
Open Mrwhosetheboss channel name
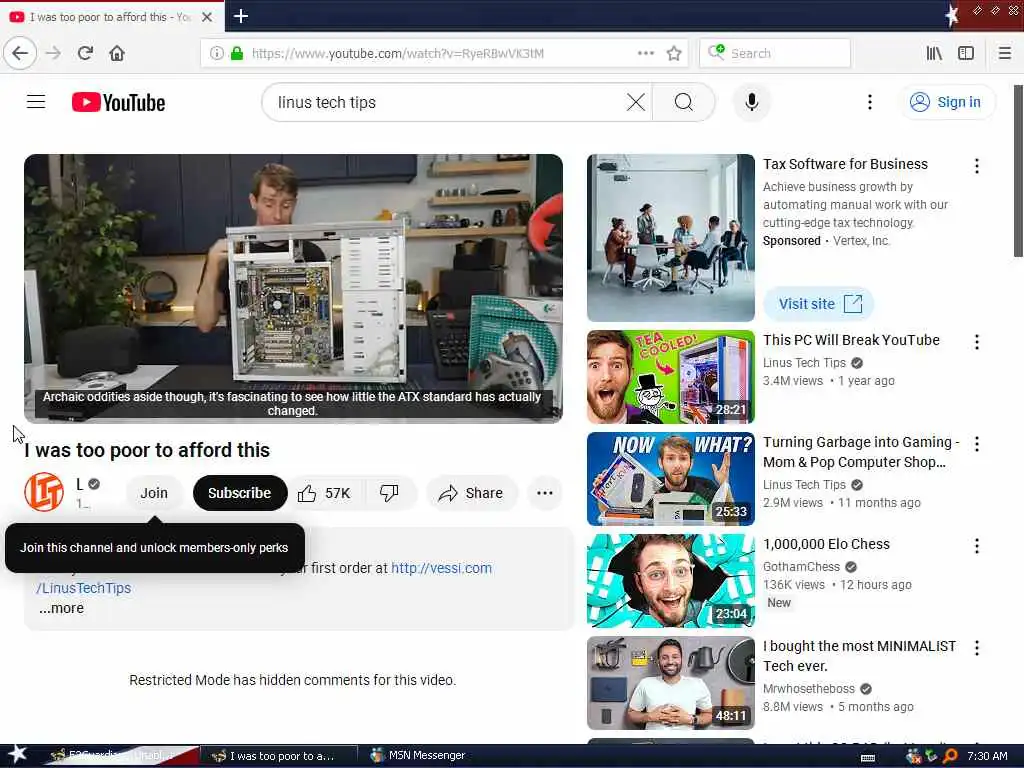808,688
